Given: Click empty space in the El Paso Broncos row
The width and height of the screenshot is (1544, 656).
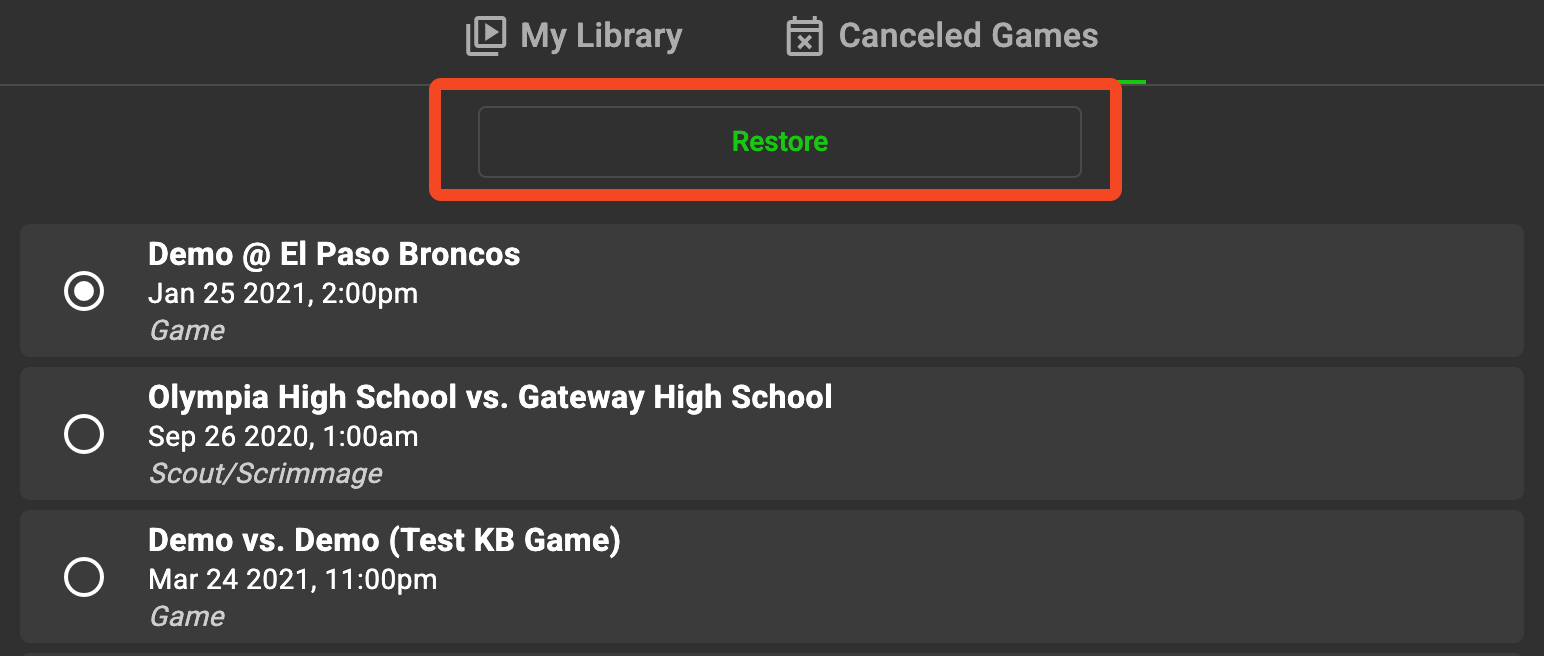Looking at the screenshot, I should tap(1000, 291).
